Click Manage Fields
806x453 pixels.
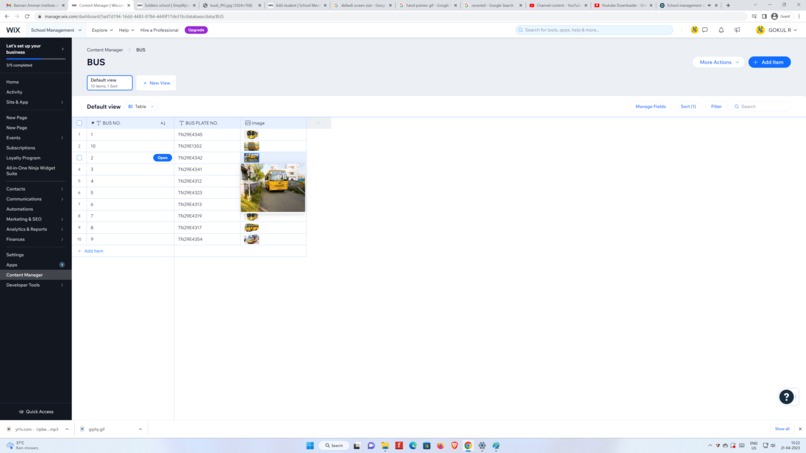coord(650,106)
